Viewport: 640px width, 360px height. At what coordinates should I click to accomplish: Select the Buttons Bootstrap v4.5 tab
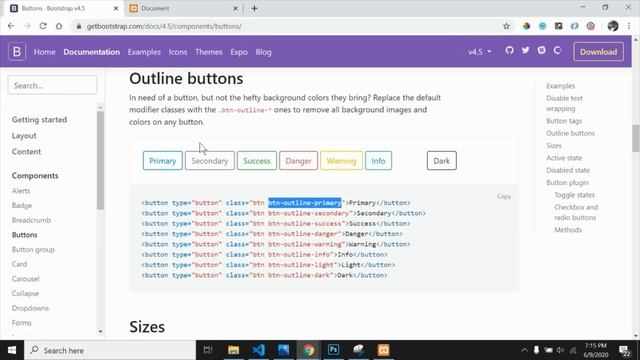[x=64, y=8]
